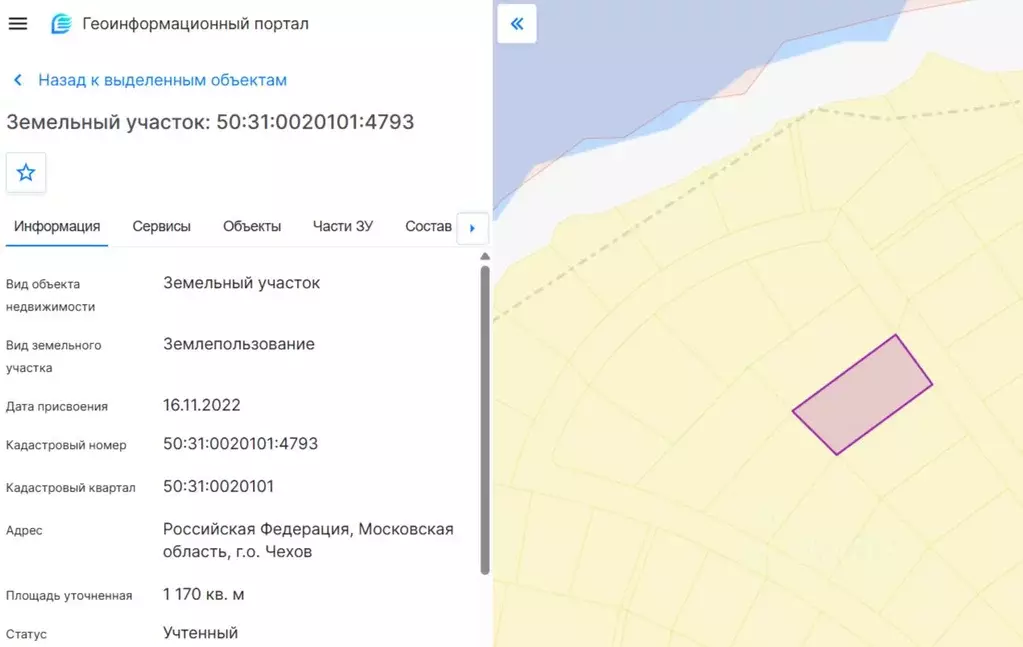
Task: Select the Кадастровый квартал value 50:31:0020101
Action: (x=219, y=487)
